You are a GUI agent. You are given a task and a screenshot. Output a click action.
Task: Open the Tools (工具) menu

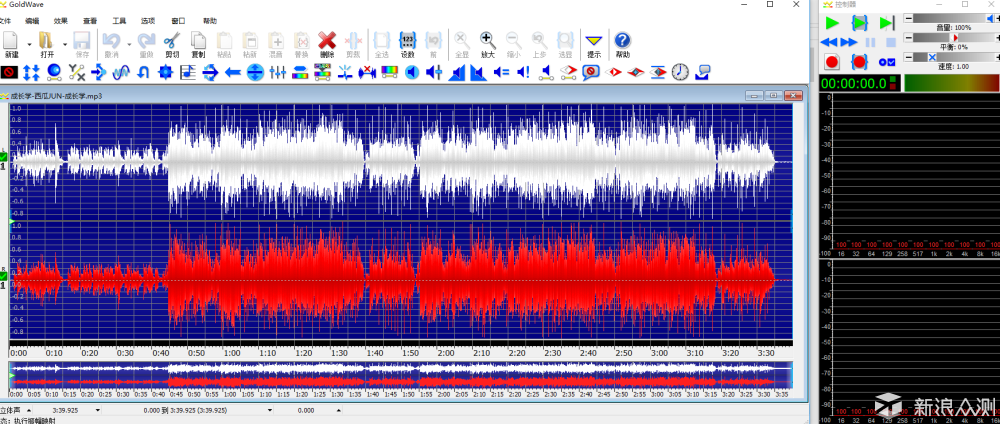(x=119, y=20)
